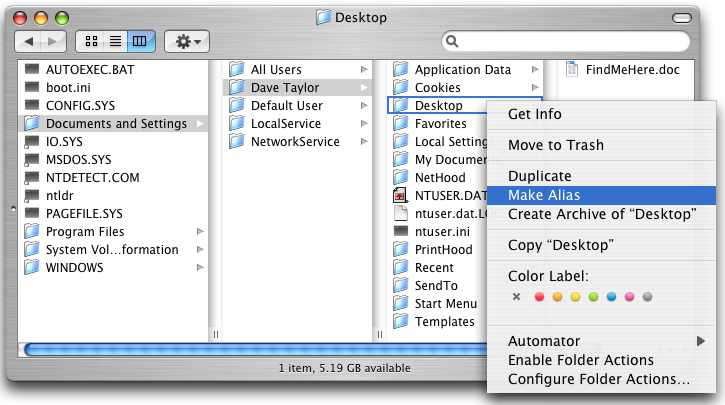
Task: Choose Configure Folder Actions...
Action: [x=602, y=379]
